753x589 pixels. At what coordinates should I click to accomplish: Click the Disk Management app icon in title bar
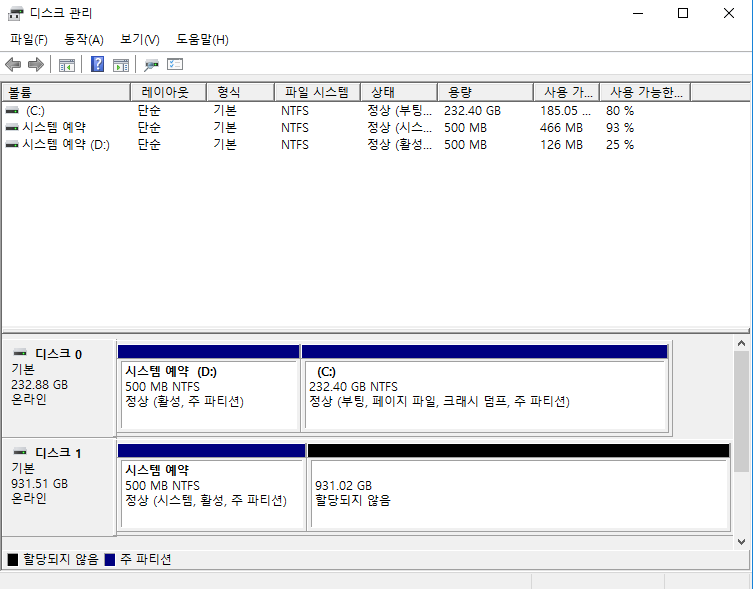[15, 13]
